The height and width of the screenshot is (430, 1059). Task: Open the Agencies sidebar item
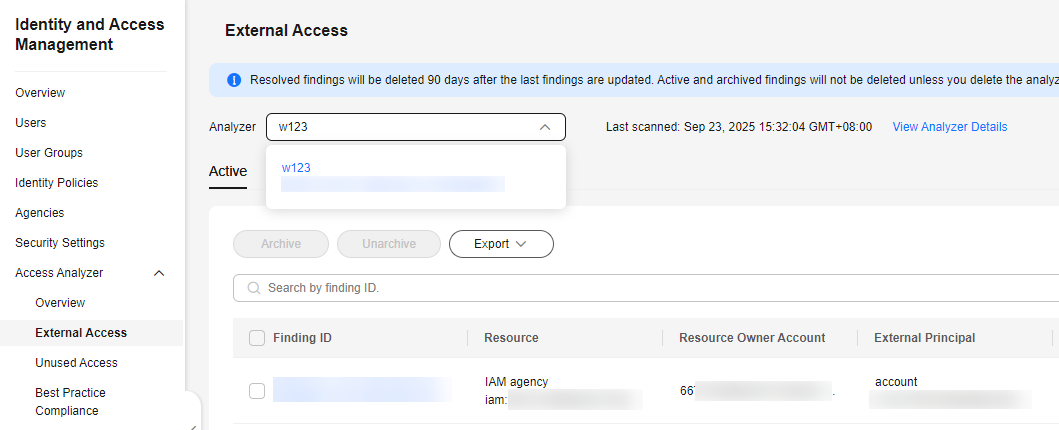(x=40, y=213)
